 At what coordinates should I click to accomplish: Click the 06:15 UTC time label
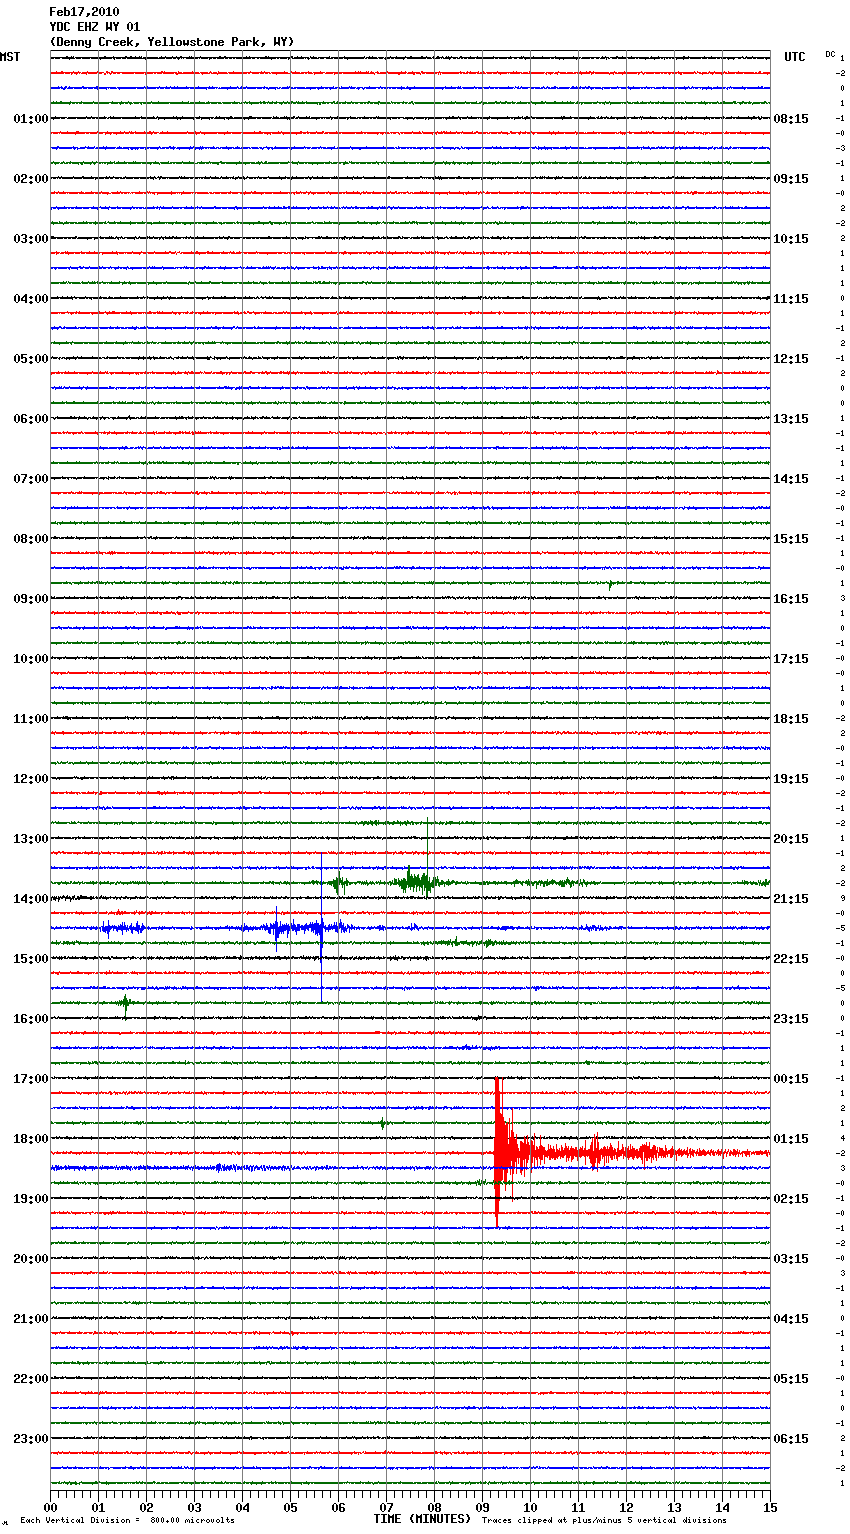coord(791,1439)
